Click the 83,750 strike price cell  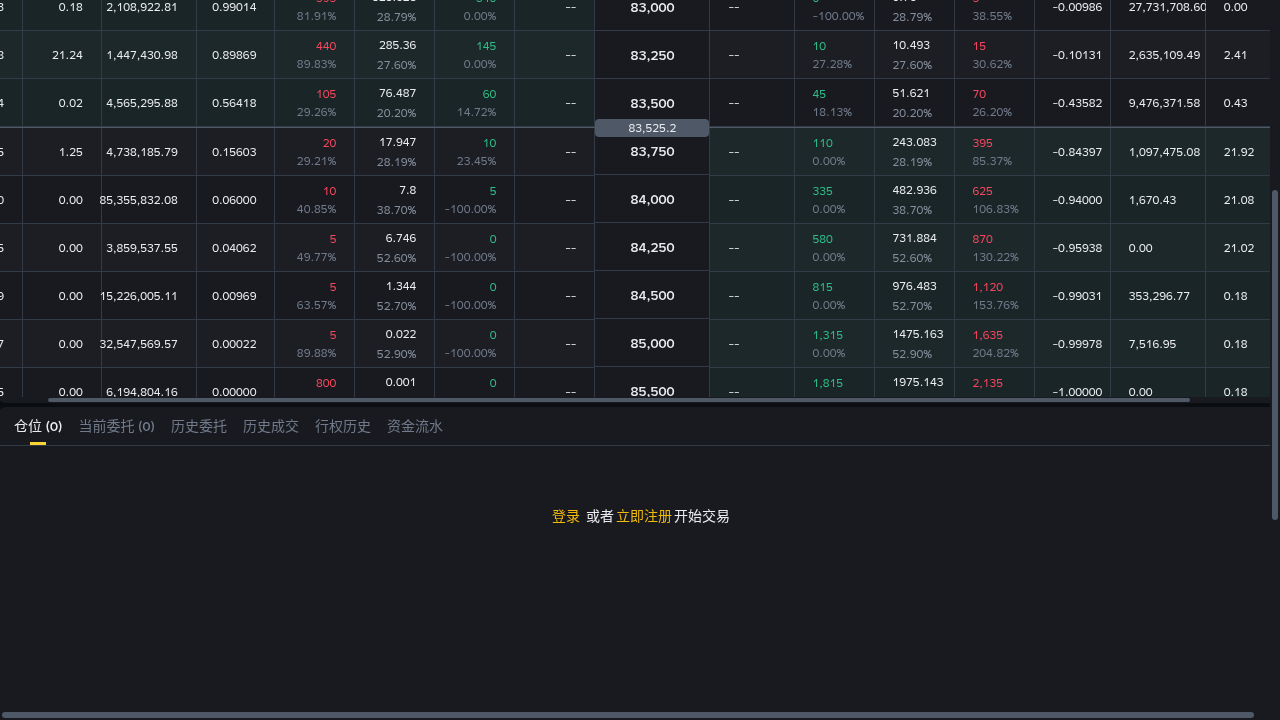click(652, 151)
